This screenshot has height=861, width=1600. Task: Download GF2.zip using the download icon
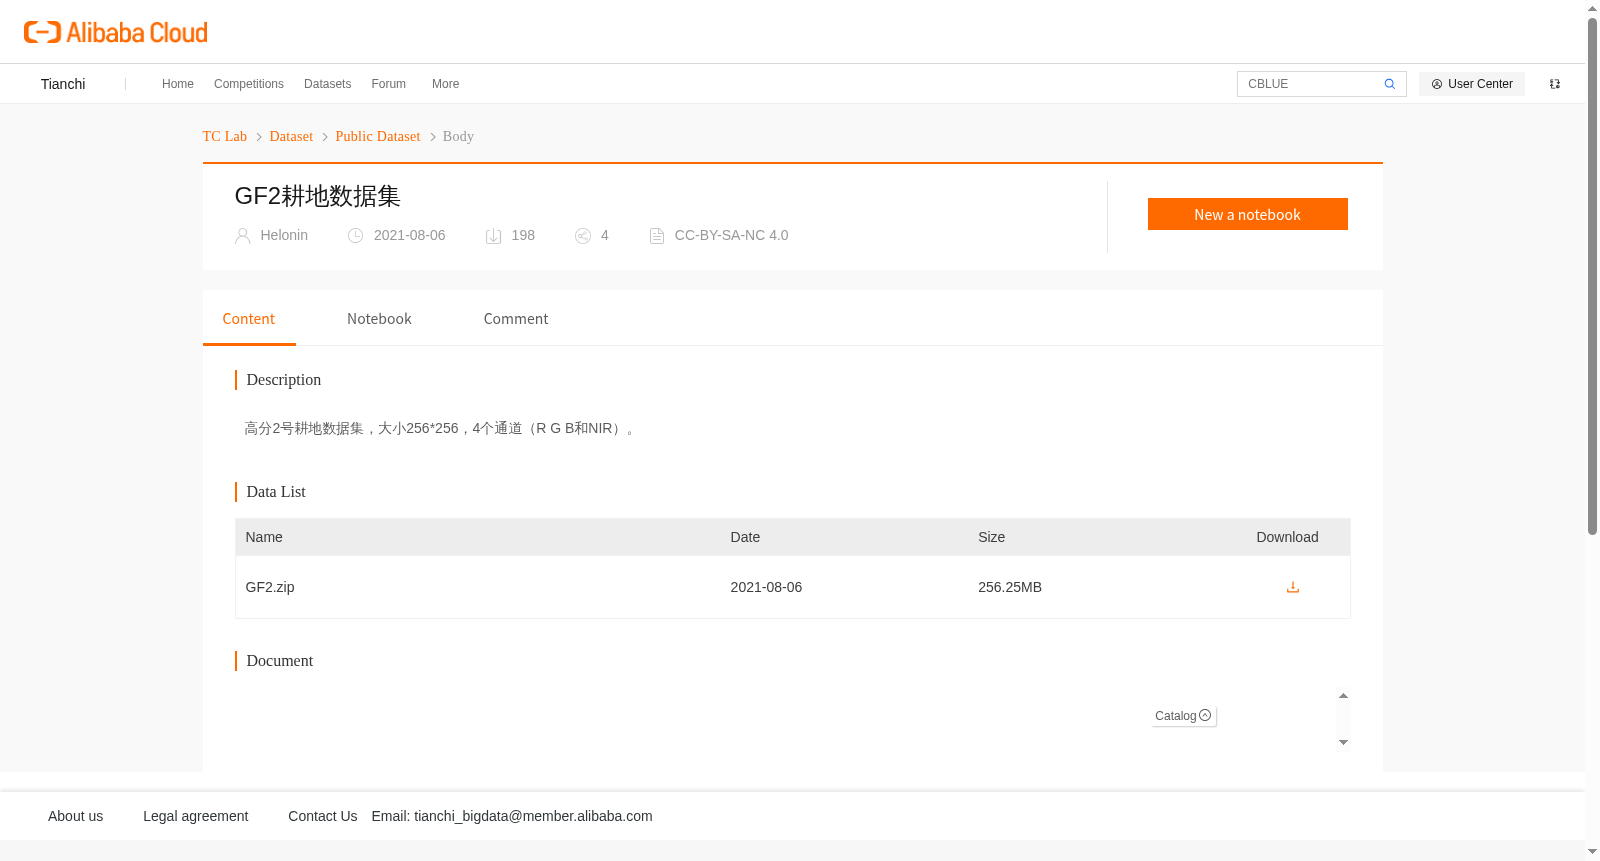pos(1292,587)
